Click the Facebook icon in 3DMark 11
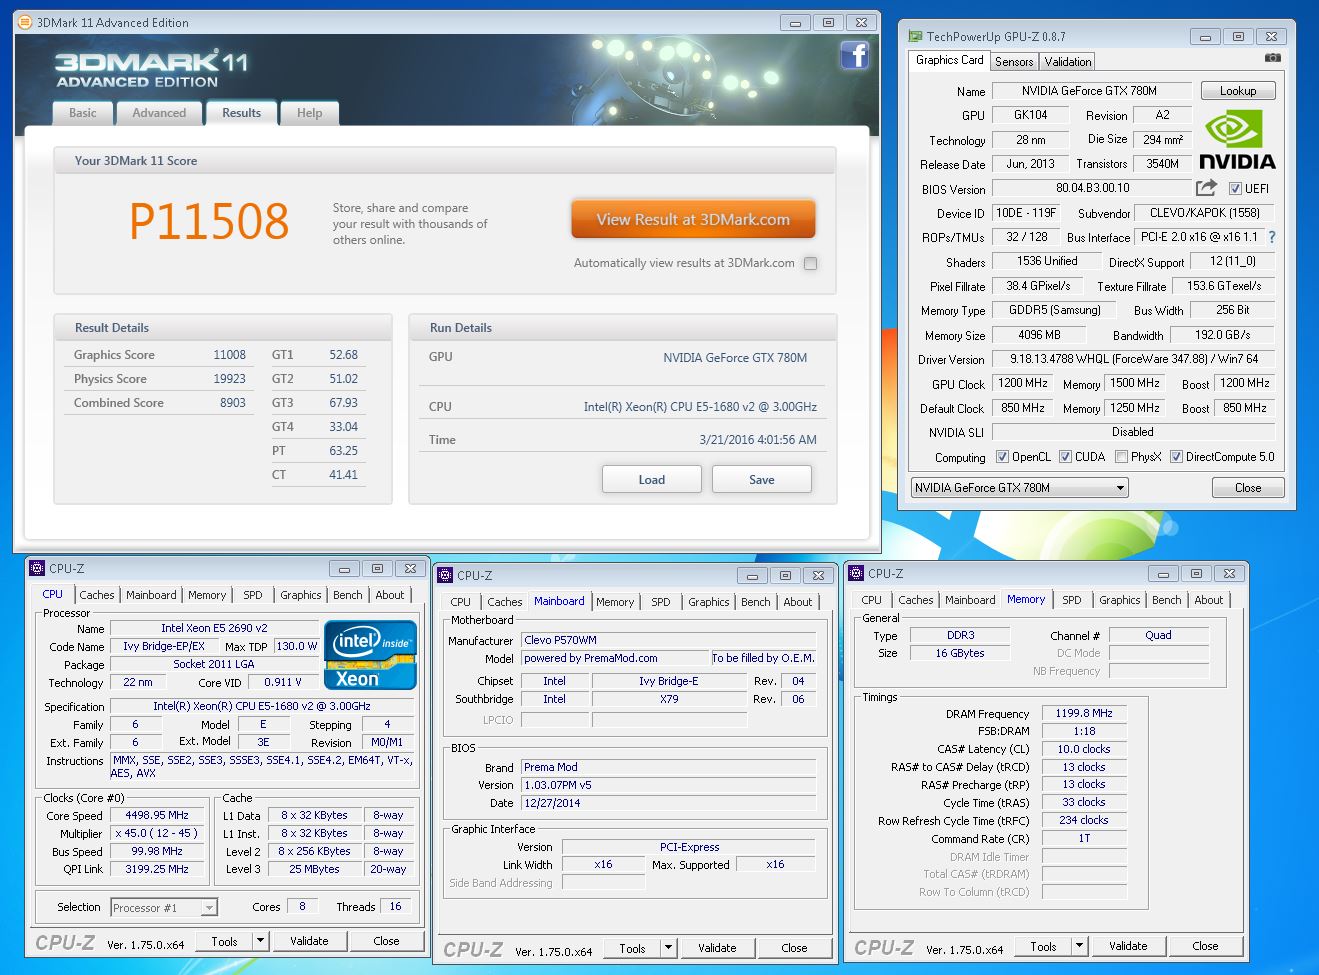 (854, 54)
